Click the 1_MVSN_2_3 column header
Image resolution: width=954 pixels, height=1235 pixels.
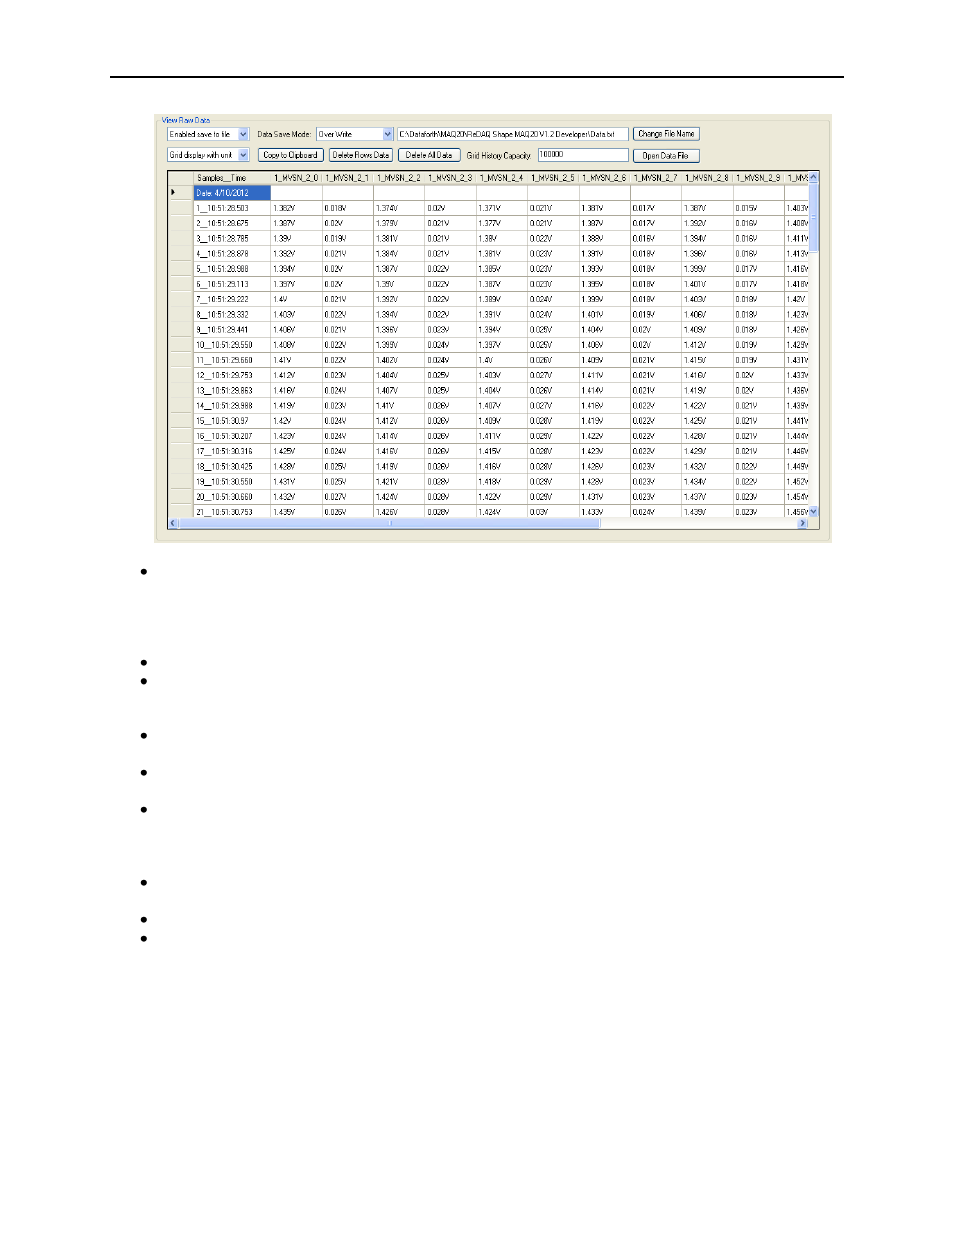click(x=450, y=178)
